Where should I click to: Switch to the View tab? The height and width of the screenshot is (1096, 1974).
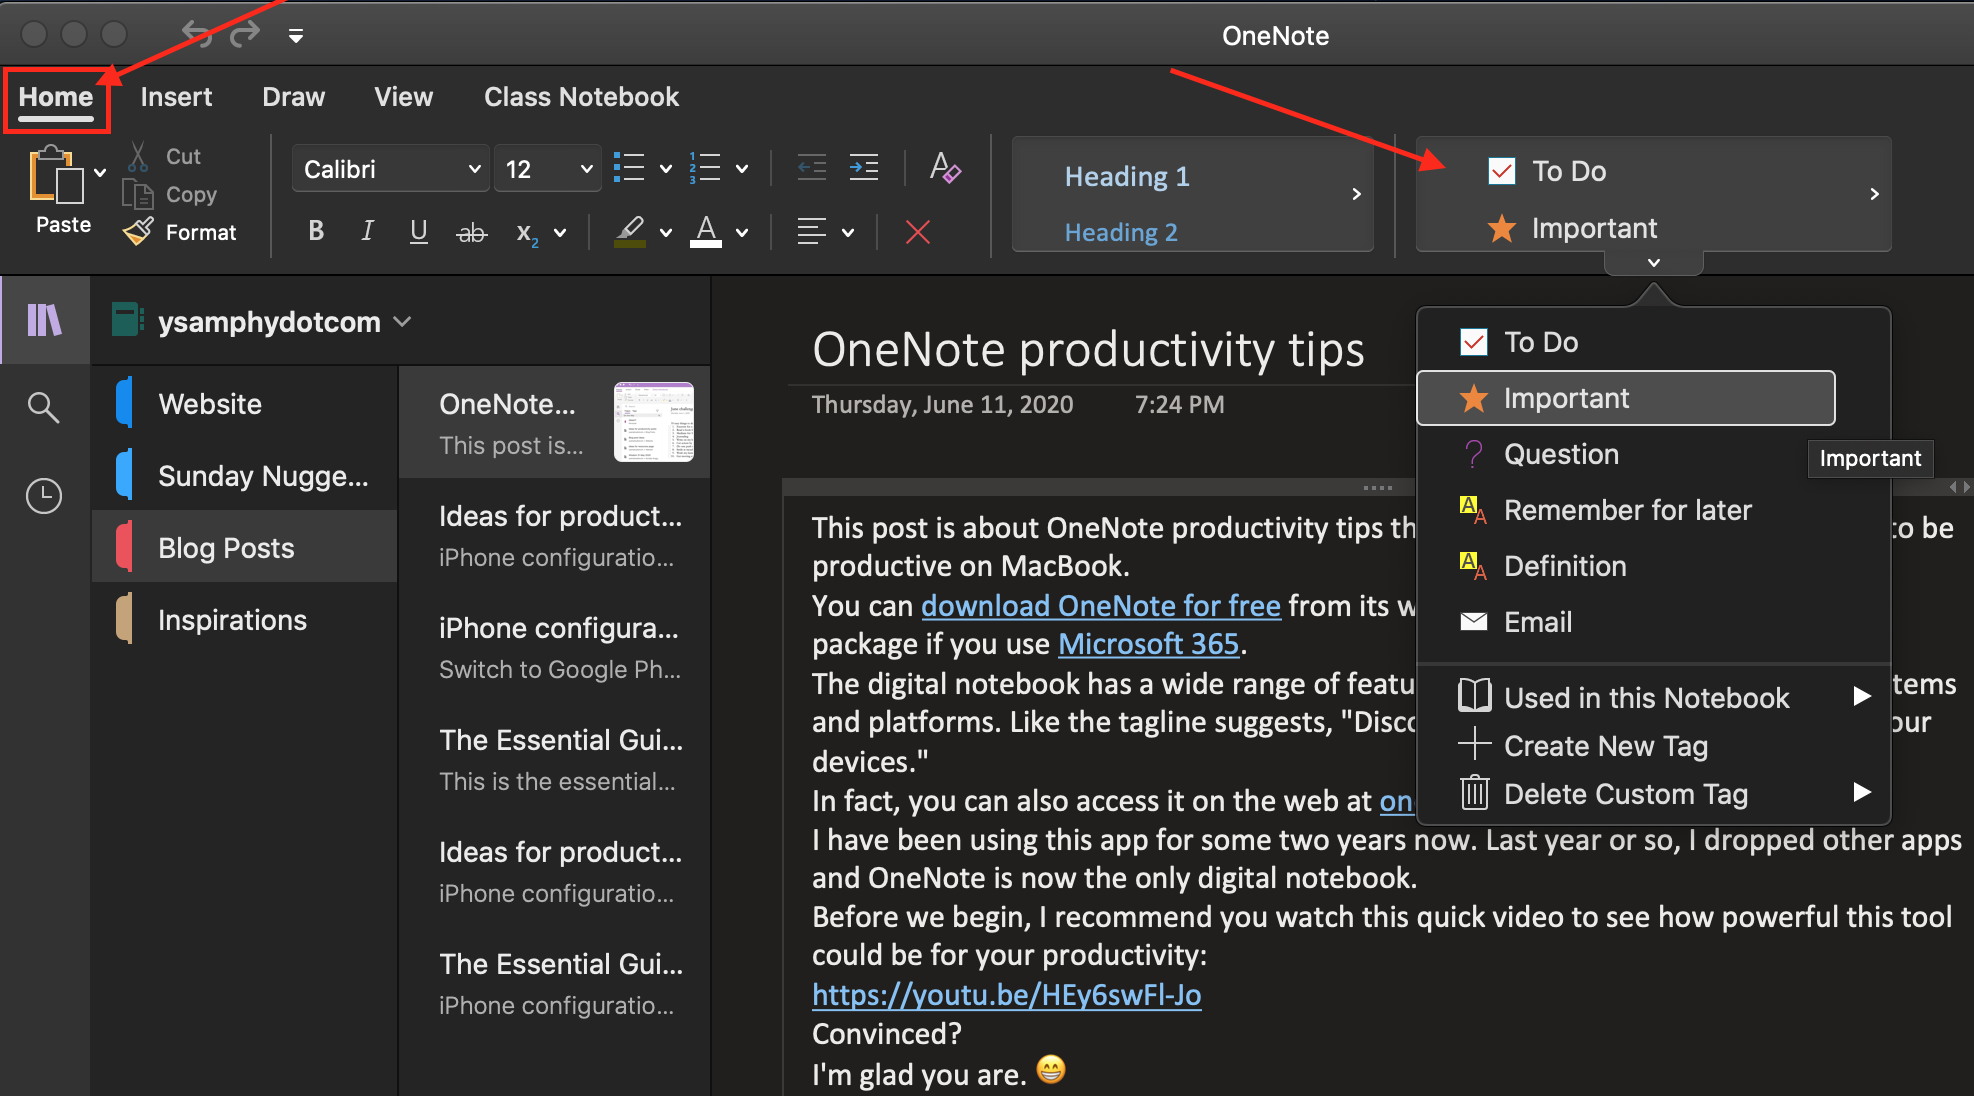(x=403, y=97)
